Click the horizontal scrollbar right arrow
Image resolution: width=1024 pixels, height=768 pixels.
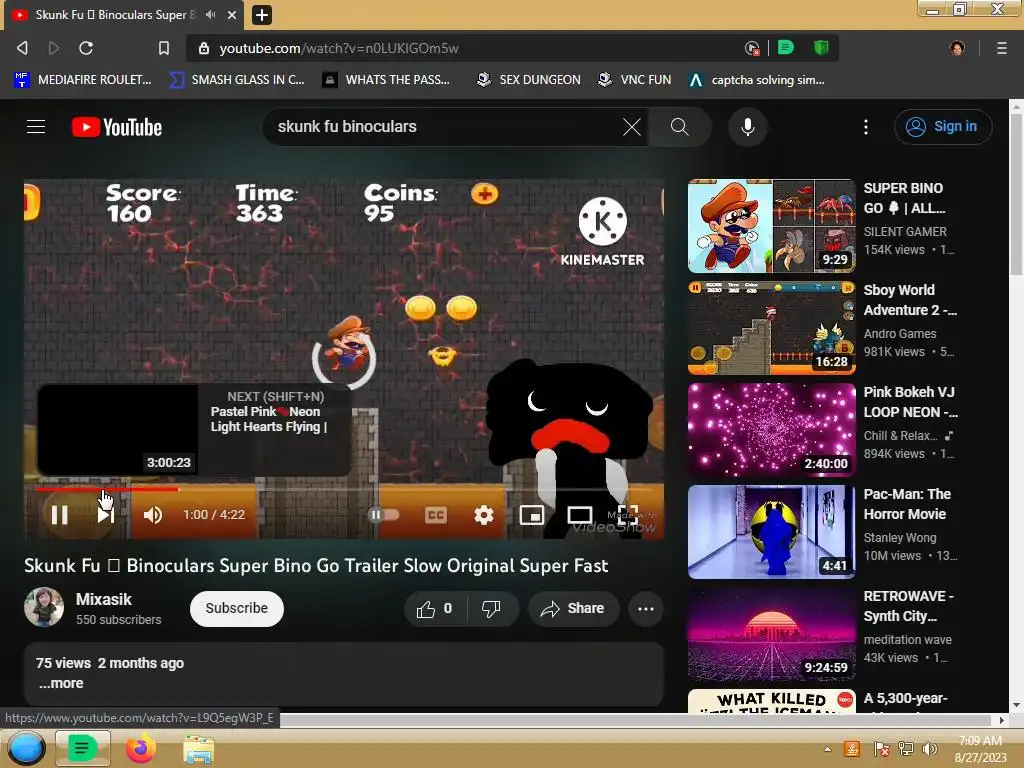coord(1002,720)
